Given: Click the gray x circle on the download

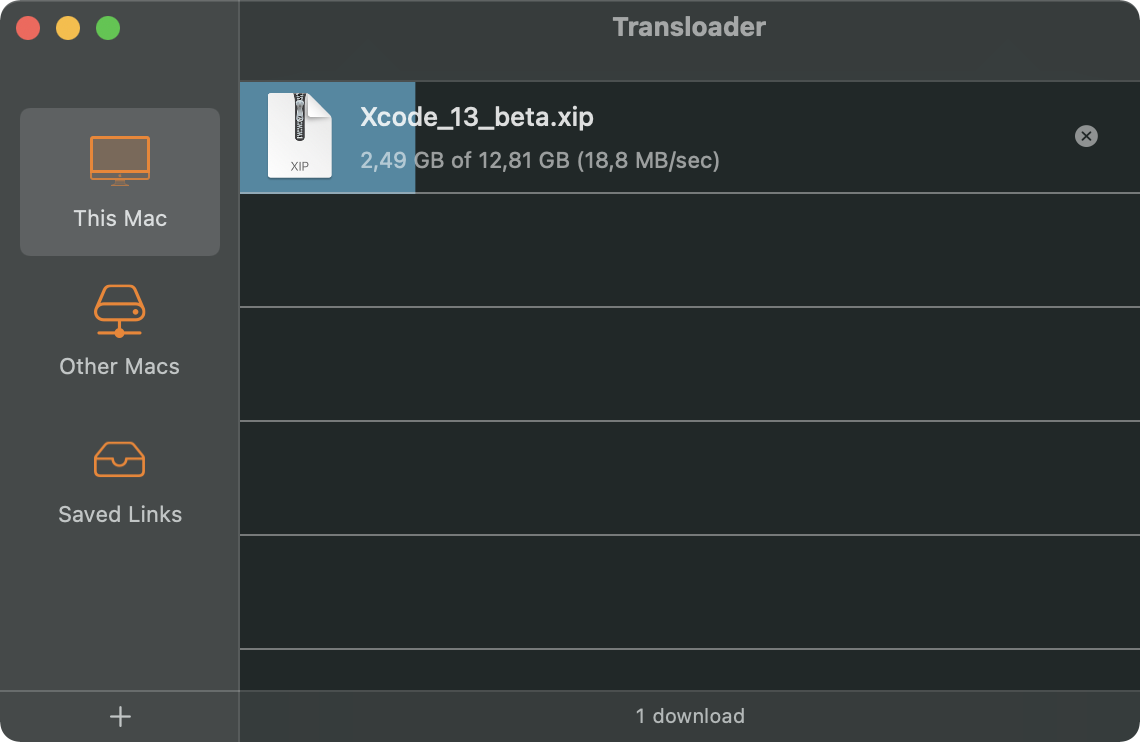Looking at the screenshot, I should click(x=1086, y=136).
